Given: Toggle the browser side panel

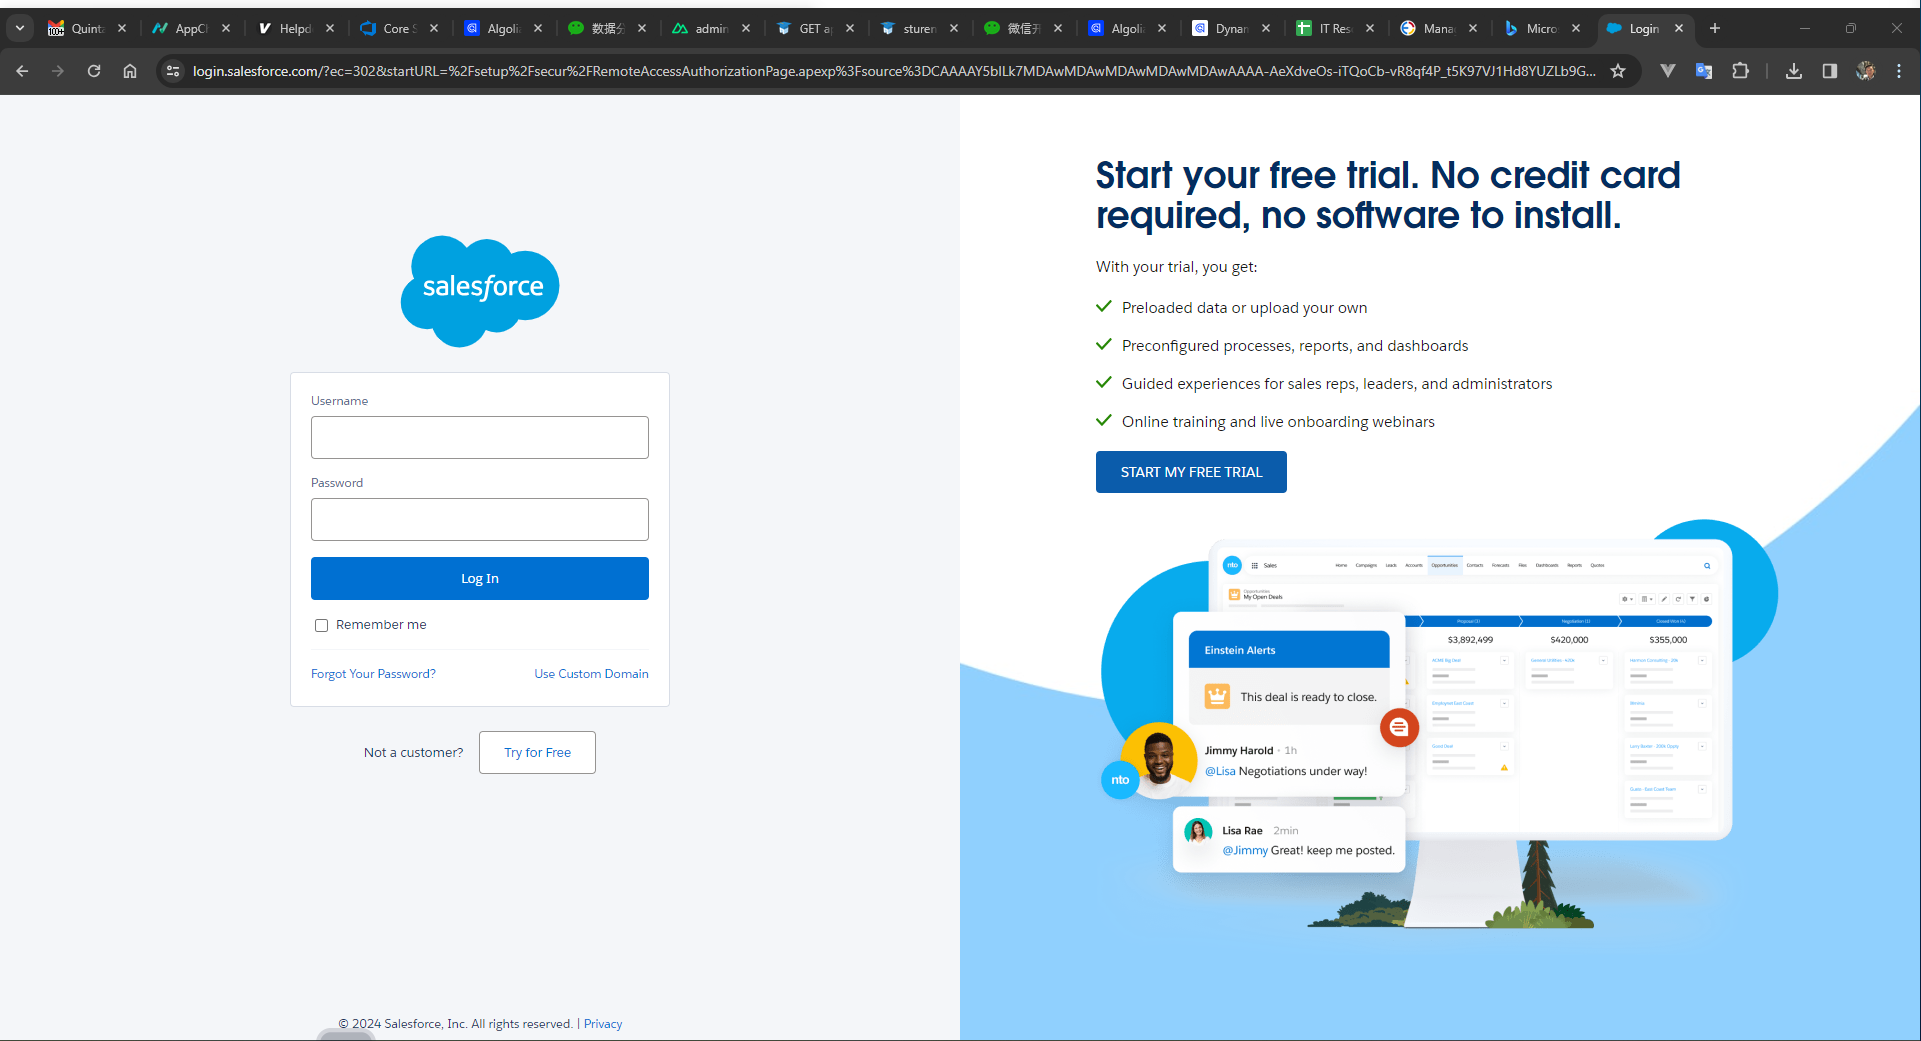Looking at the screenshot, I should [x=1830, y=71].
